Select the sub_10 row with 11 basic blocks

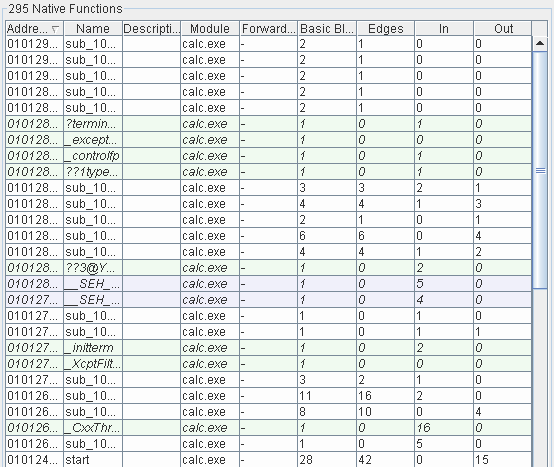[x=269, y=396]
